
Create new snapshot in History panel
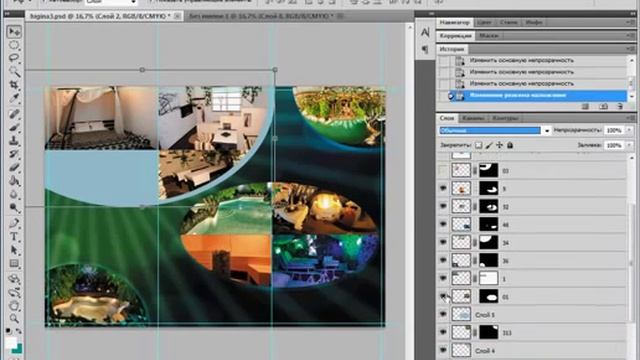pos(603,107)
